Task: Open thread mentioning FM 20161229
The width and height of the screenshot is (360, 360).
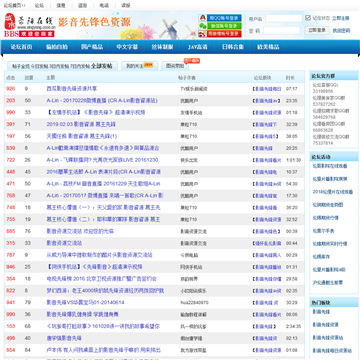Action: tap(103, 184)
